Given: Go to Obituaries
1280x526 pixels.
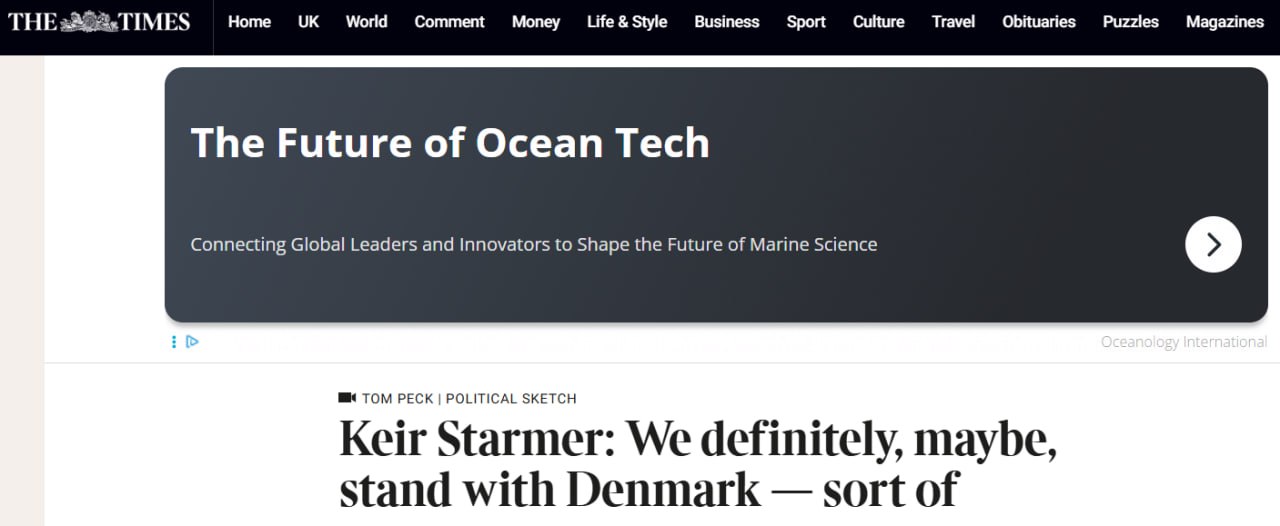Looking at the screenshot, I should point(1039,22).
